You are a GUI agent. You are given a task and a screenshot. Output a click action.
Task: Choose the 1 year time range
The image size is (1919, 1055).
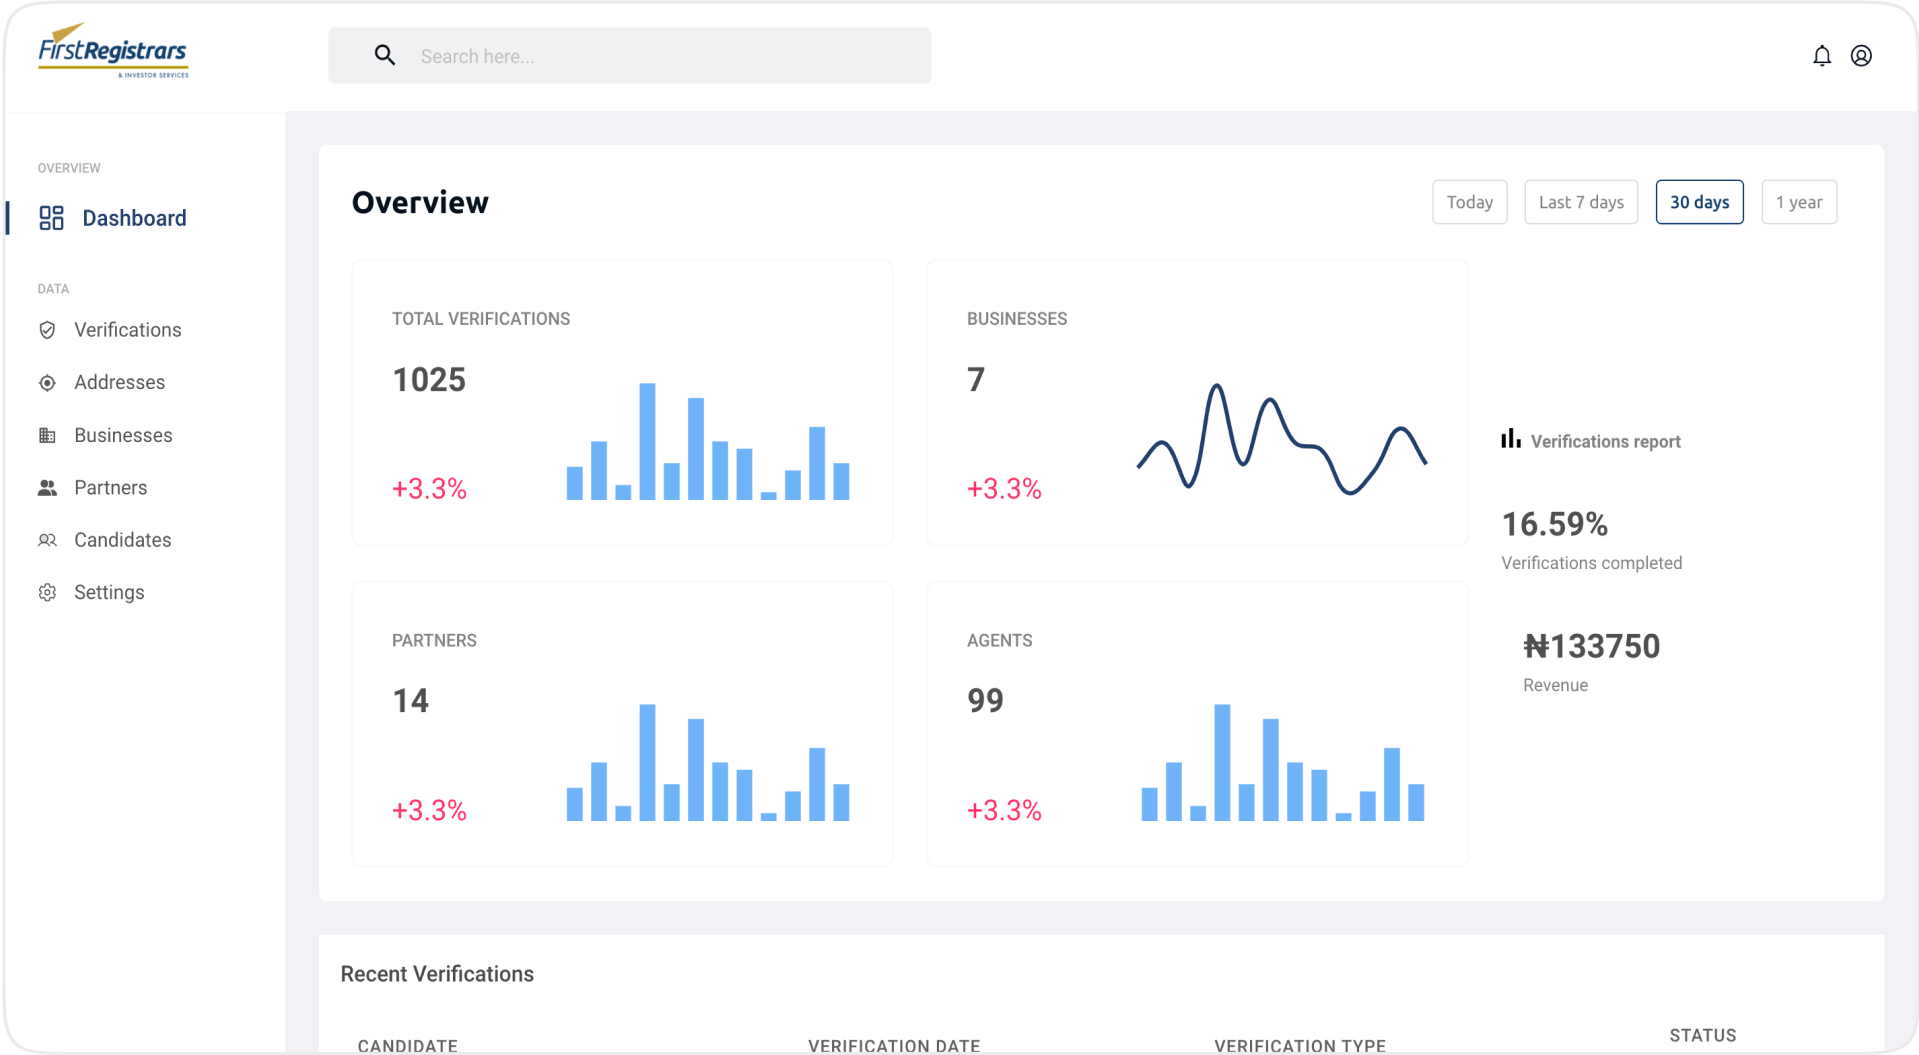(x=1798, y=202)
